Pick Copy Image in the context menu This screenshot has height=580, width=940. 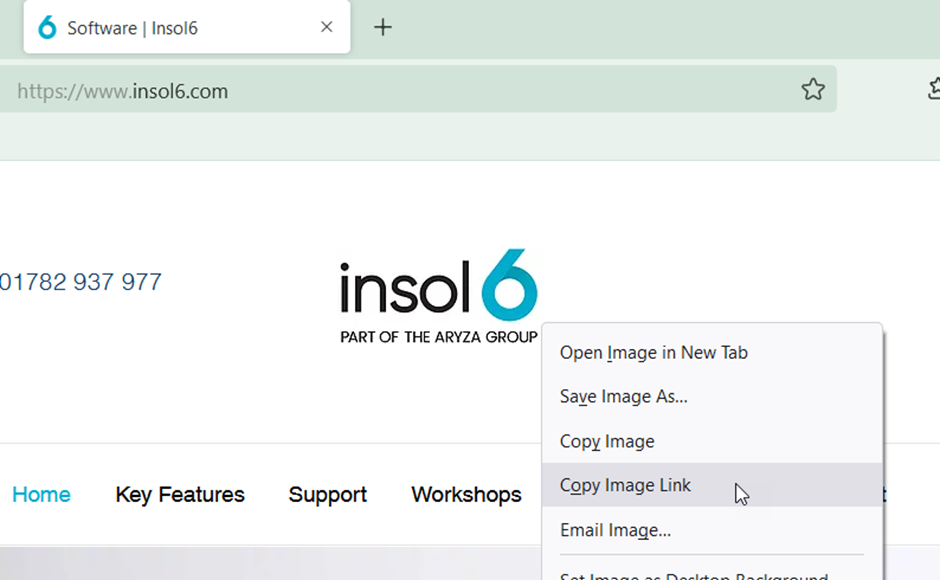click(x=606, y=441)
